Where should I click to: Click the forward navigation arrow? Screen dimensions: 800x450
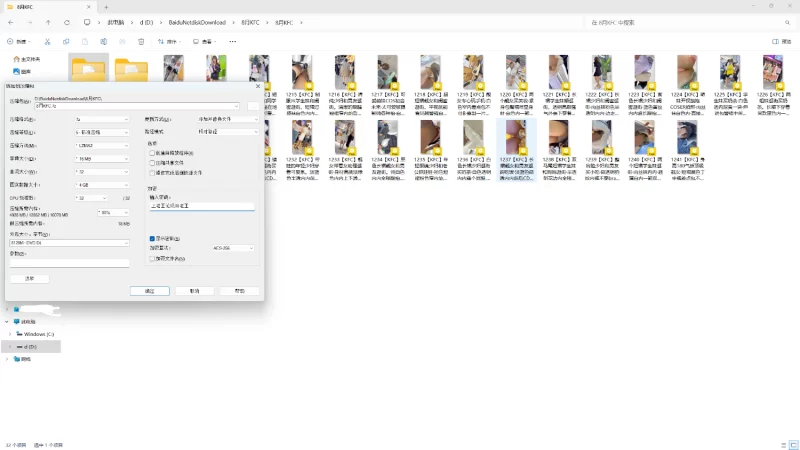[29, 22]
